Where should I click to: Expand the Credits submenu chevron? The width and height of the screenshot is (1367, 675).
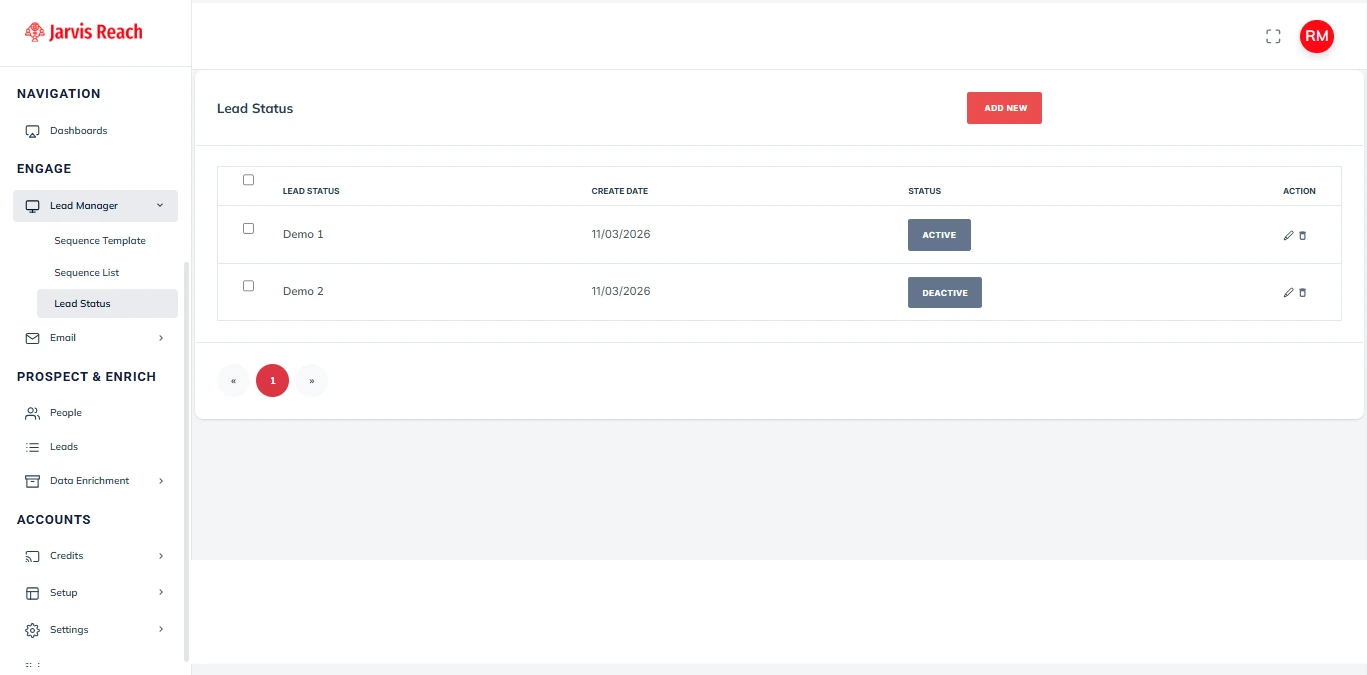(x=161, y=556)
